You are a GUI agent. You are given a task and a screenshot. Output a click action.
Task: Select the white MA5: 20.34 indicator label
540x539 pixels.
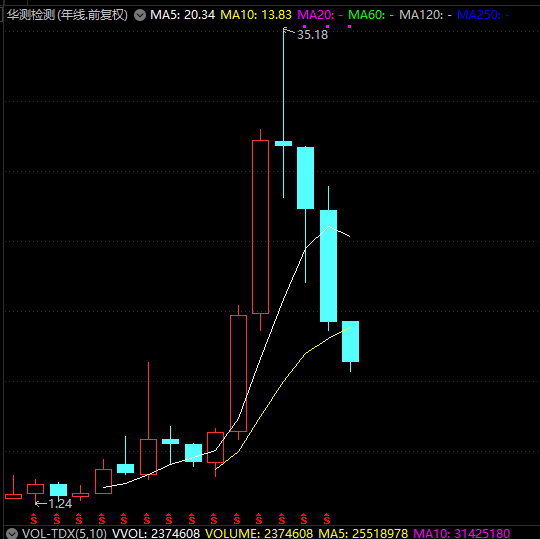[183, 15]
